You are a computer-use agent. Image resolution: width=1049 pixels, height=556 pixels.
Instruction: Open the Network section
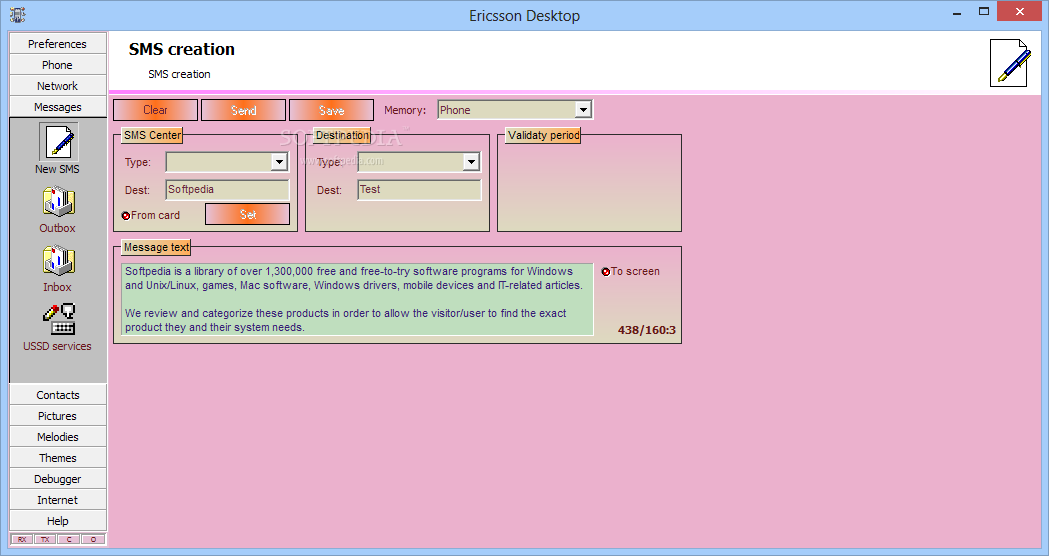coord(58,86)
